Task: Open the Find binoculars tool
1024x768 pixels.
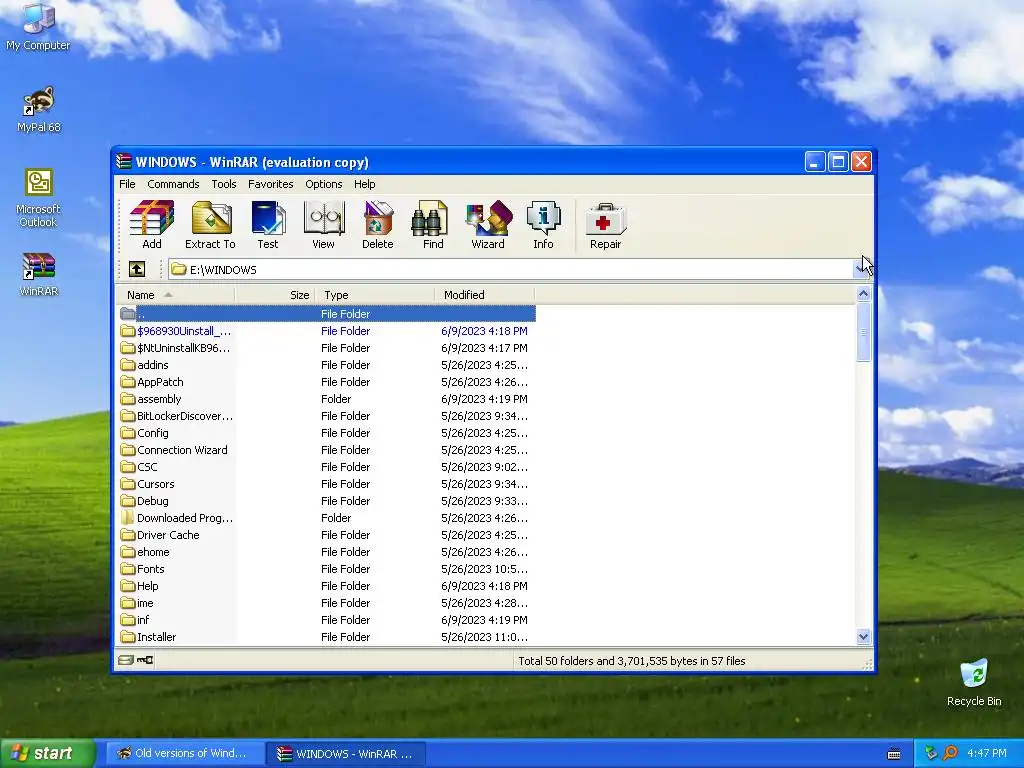Action: [x=432, y=225]
